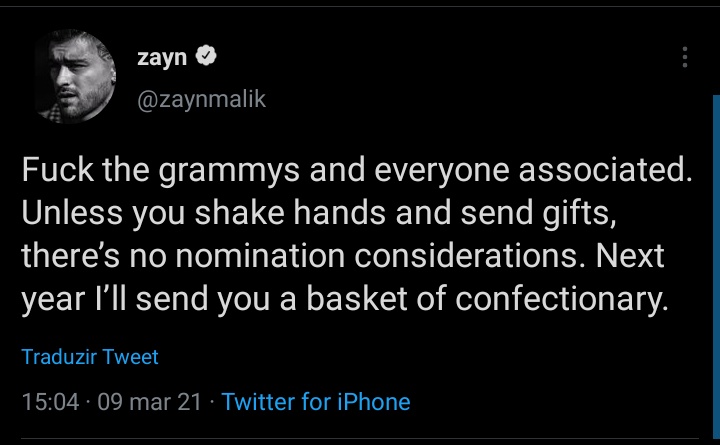Click the verified badge beside zayn
Viewport: 720px width, 445px height.
click(x=204, y=58)
